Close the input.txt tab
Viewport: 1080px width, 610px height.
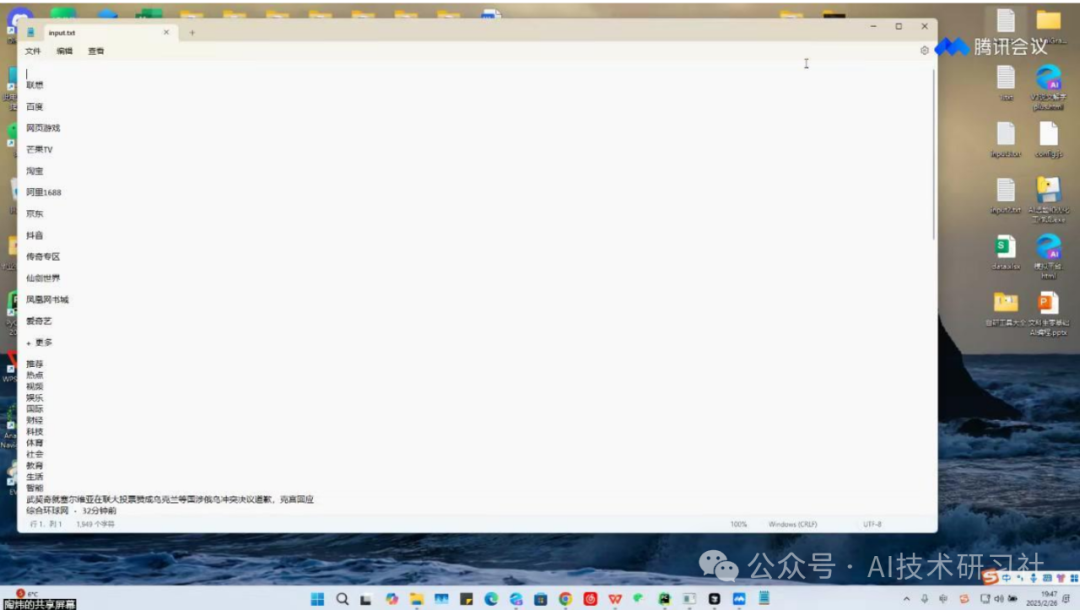[x=166, y=32]
